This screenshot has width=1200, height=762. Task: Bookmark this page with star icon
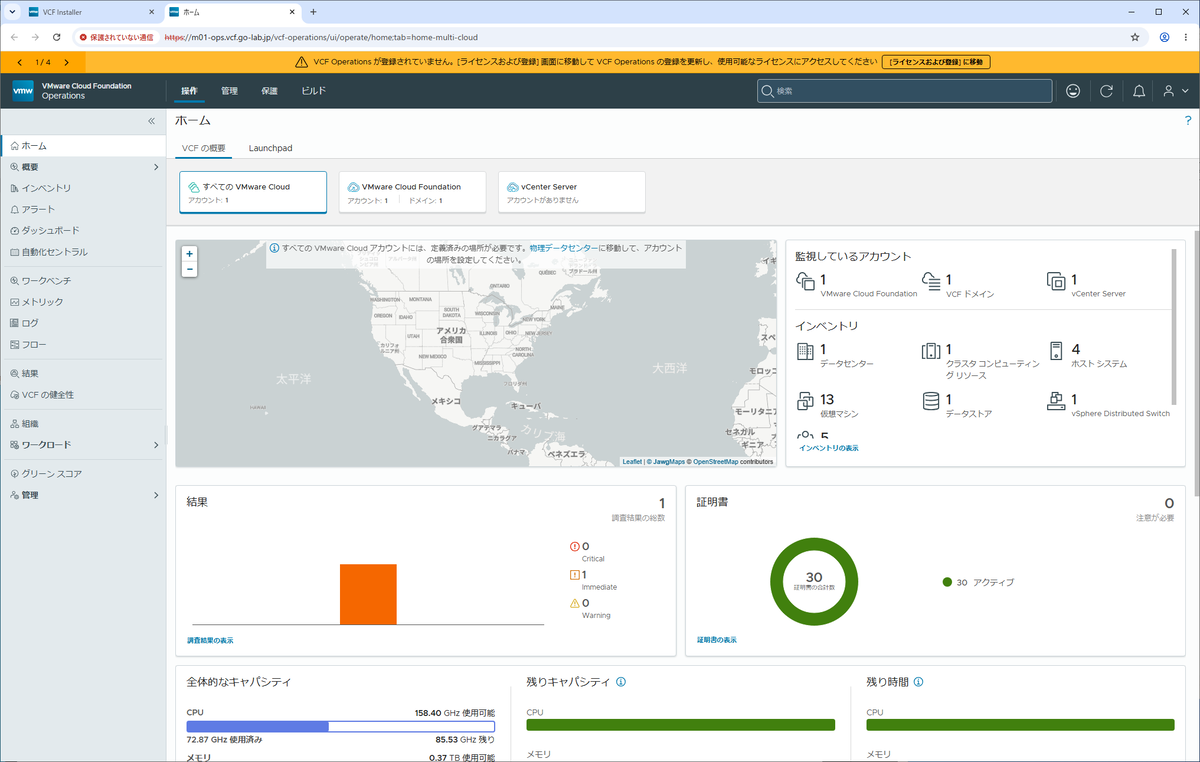click(1135, 37)
